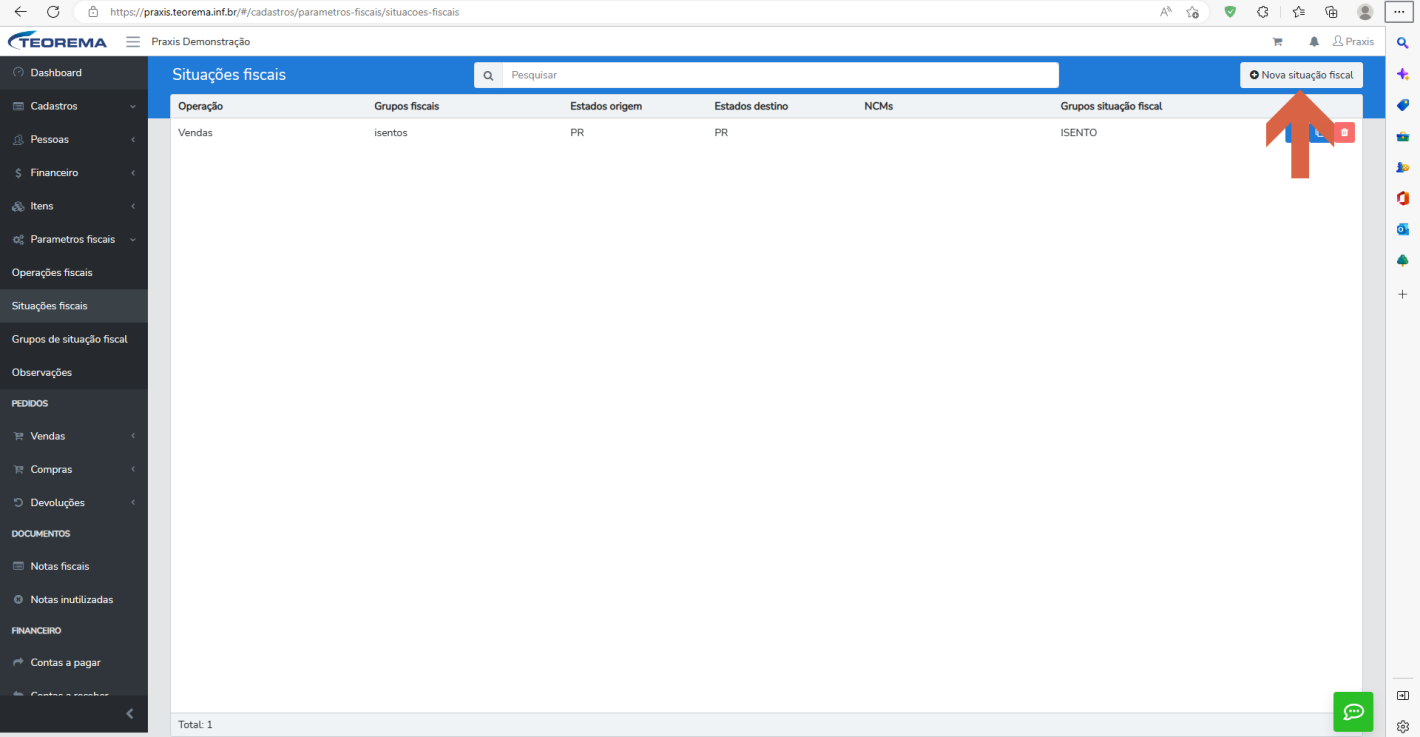Open Grupos de situação fiscal
Viewport: 1420px width, 737px height.
click(74, 339)
